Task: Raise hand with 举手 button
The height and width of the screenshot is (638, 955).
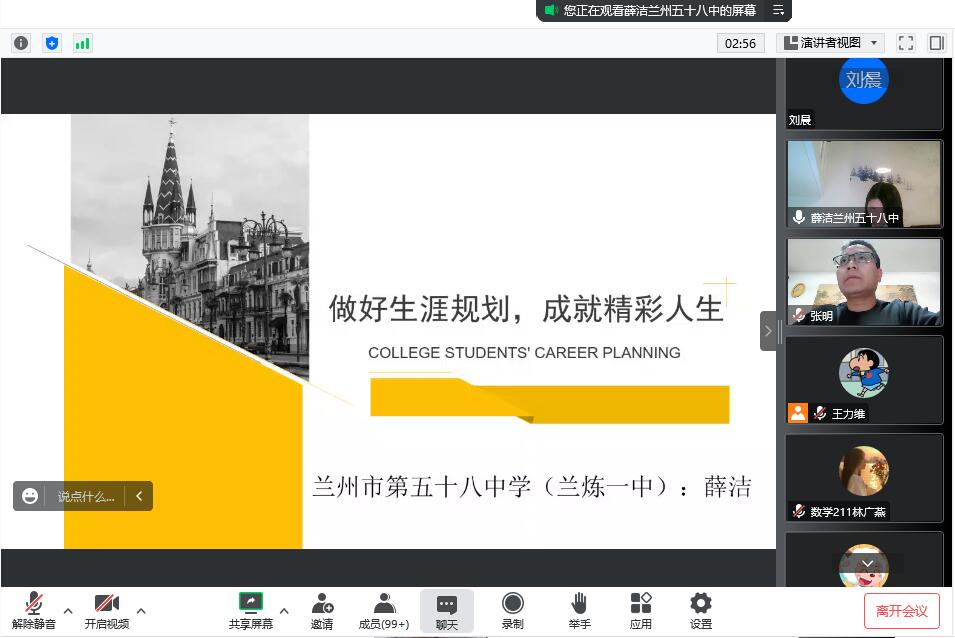Action: click(x=579, y=610)
